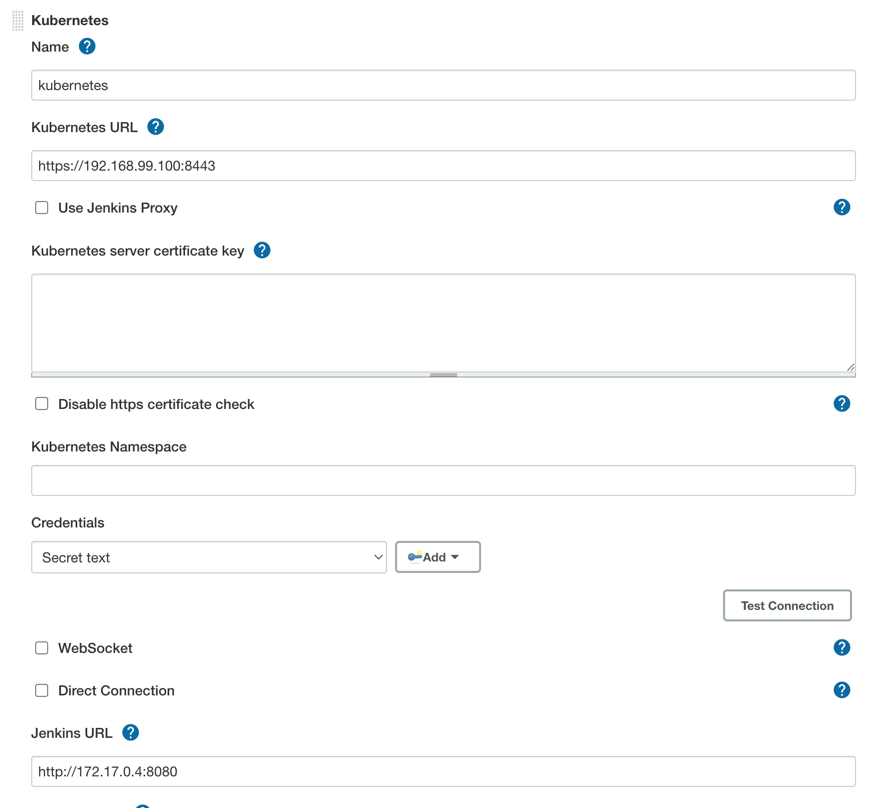Select the Jenkins URL text field
Image resolution: width=884 pixels, height=808 pixels.
443,771
